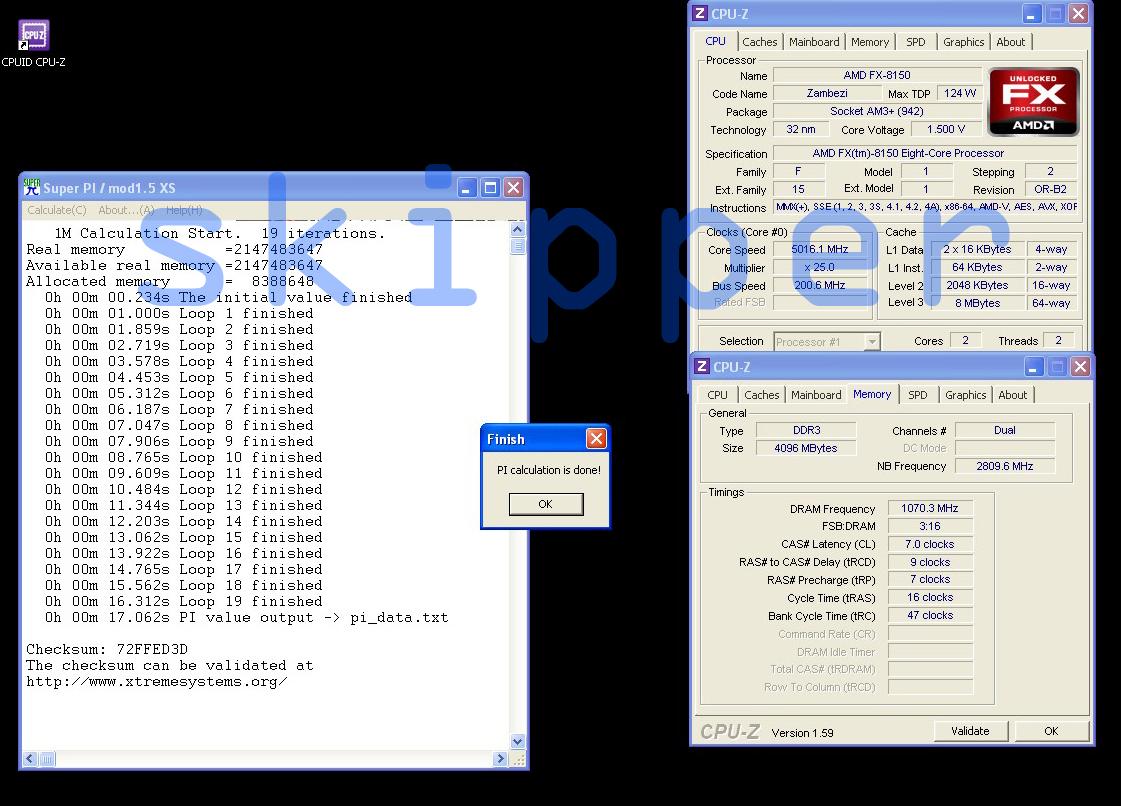This screenshot has height=806, width=1121.
Task: Open the Help menu in Super PI
Action: 184,210
